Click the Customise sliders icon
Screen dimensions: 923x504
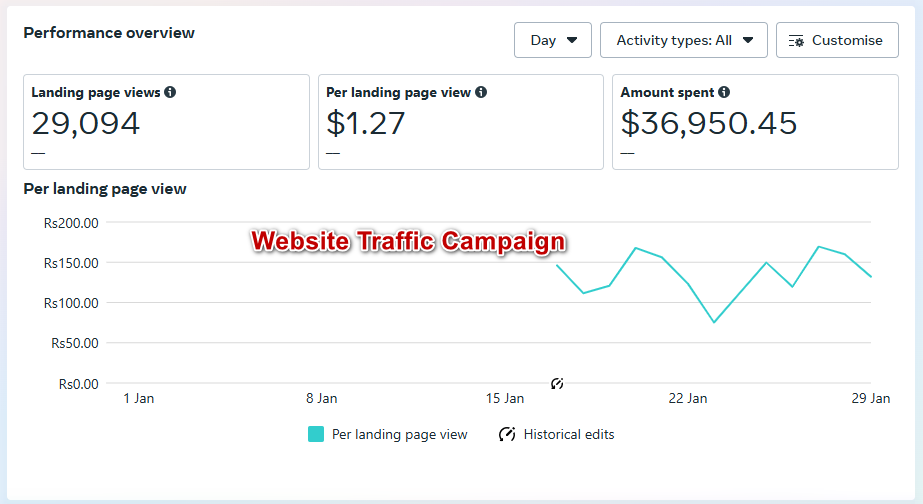(x=796, y=41)
